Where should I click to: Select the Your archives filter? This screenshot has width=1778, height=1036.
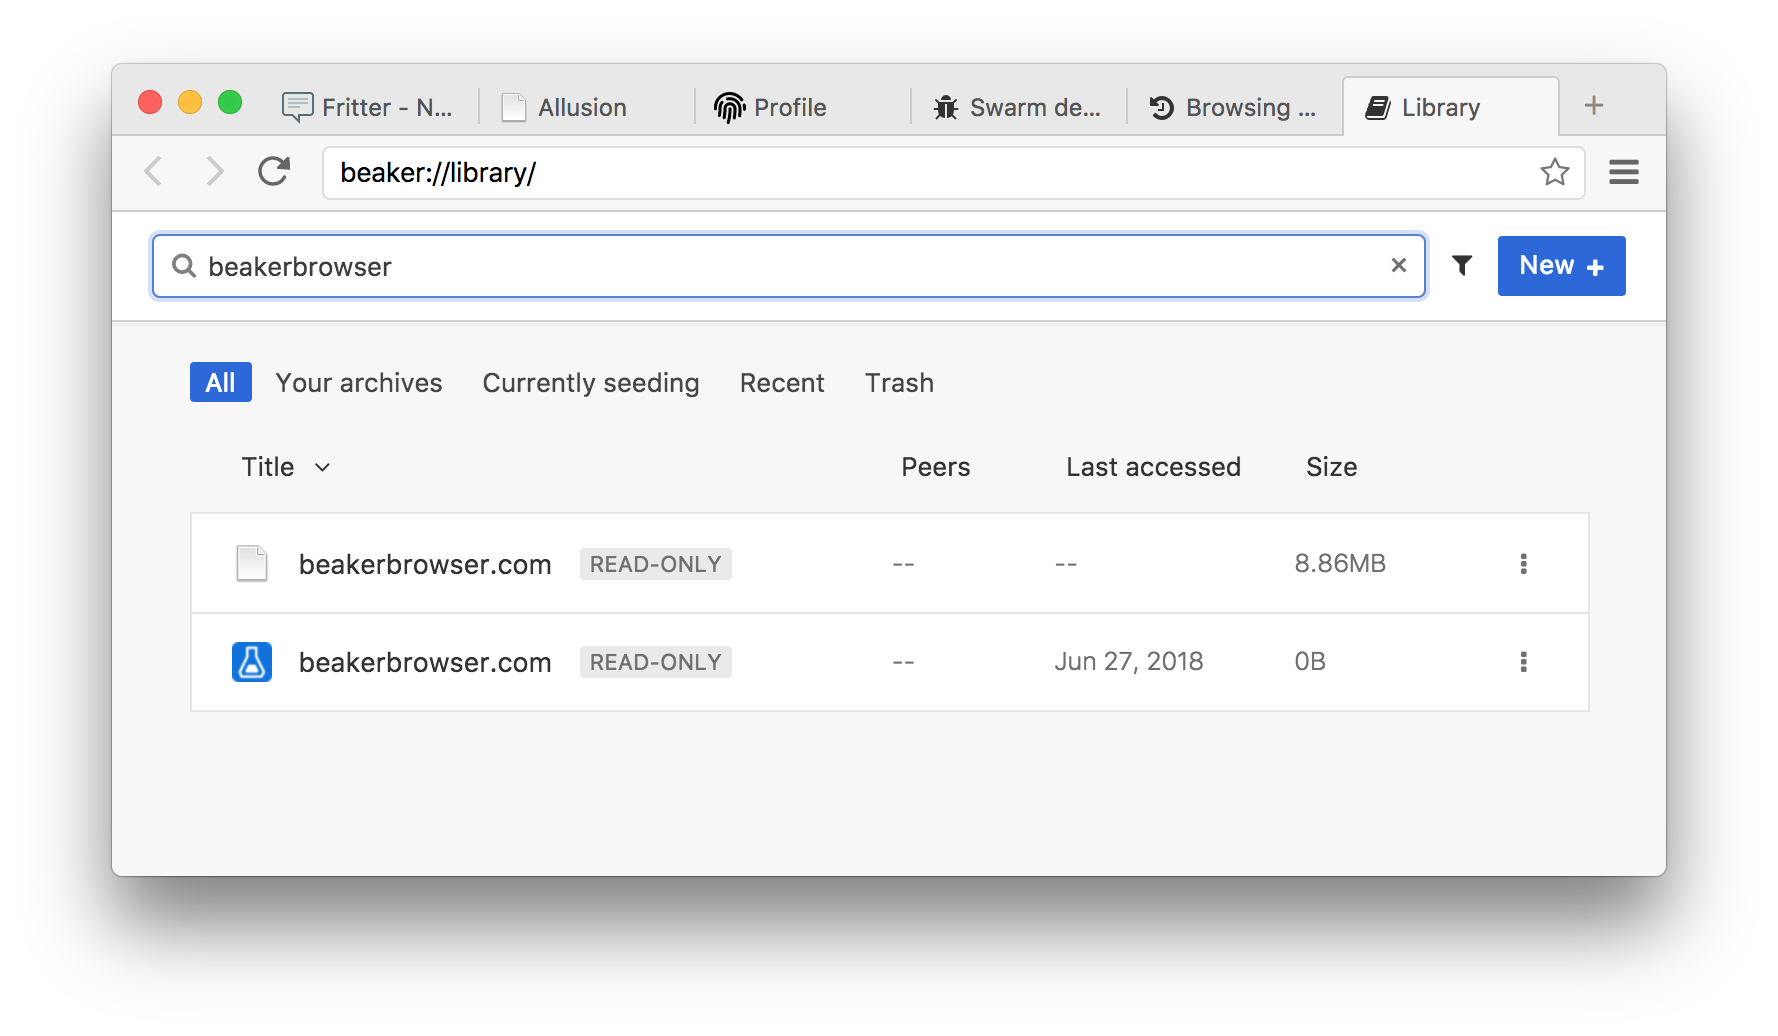click(x=358, y=382)
